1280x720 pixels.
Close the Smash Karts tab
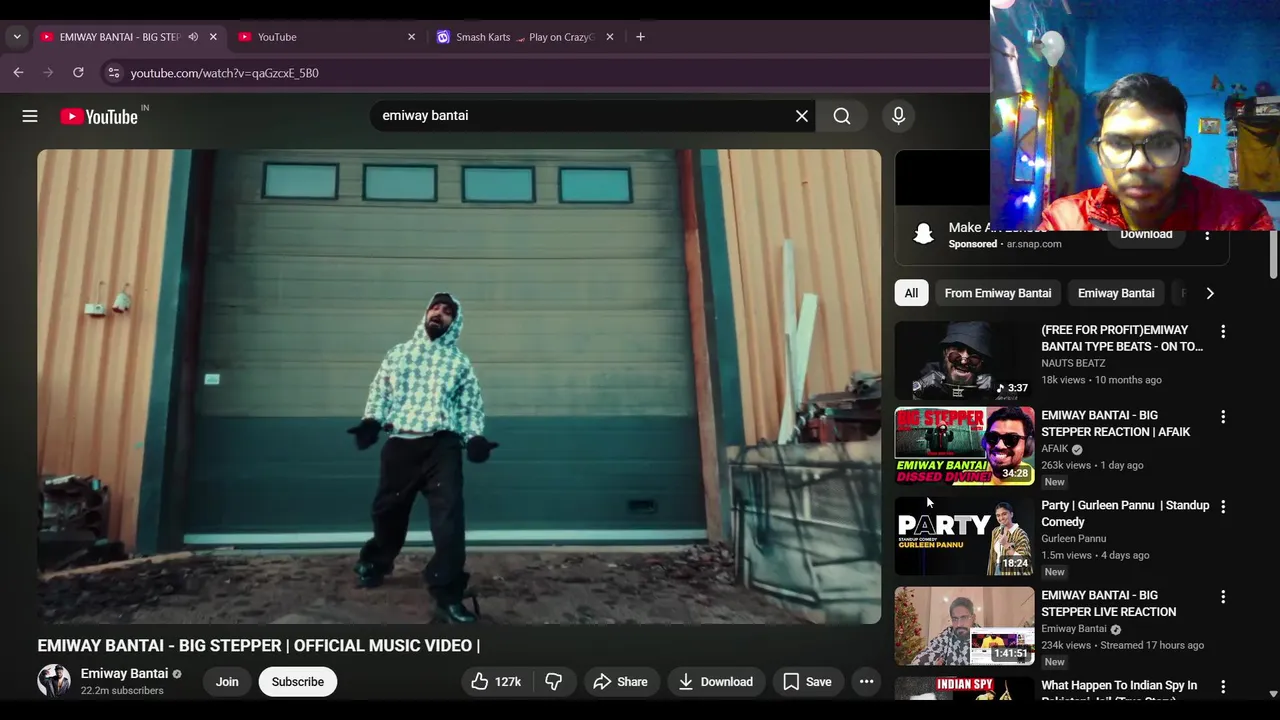610,37
